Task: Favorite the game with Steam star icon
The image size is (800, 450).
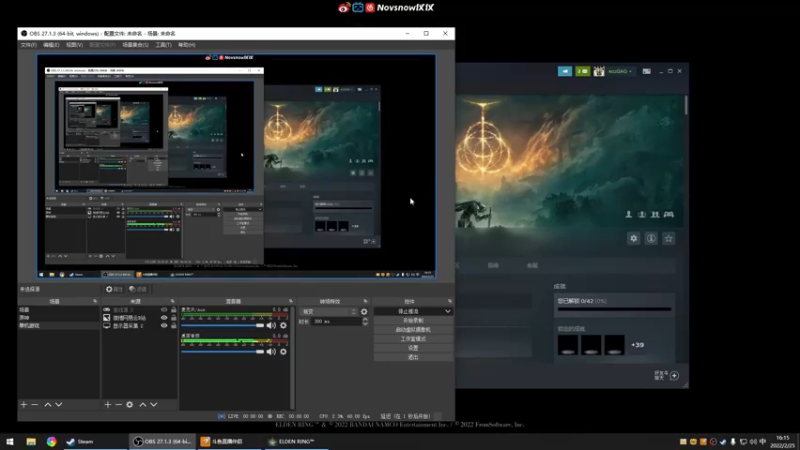Action: pyautogui.click(x=668, y=238)
